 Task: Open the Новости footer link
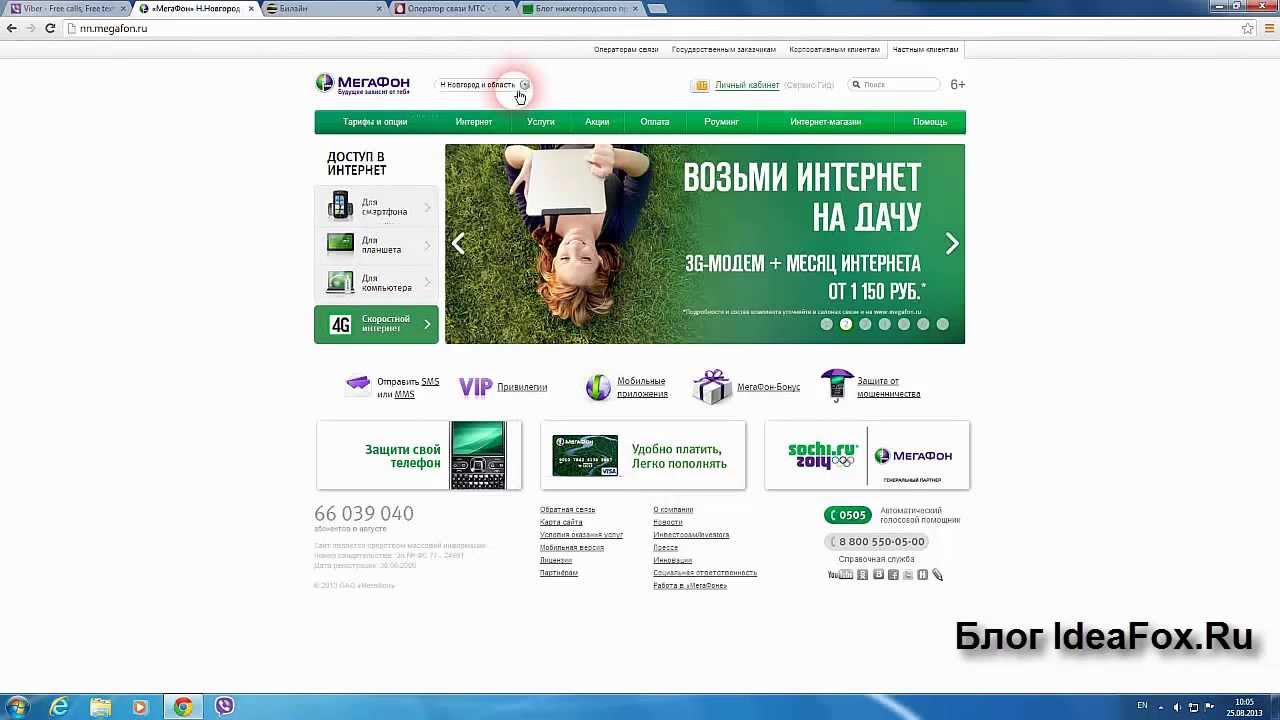click(668, 522)
